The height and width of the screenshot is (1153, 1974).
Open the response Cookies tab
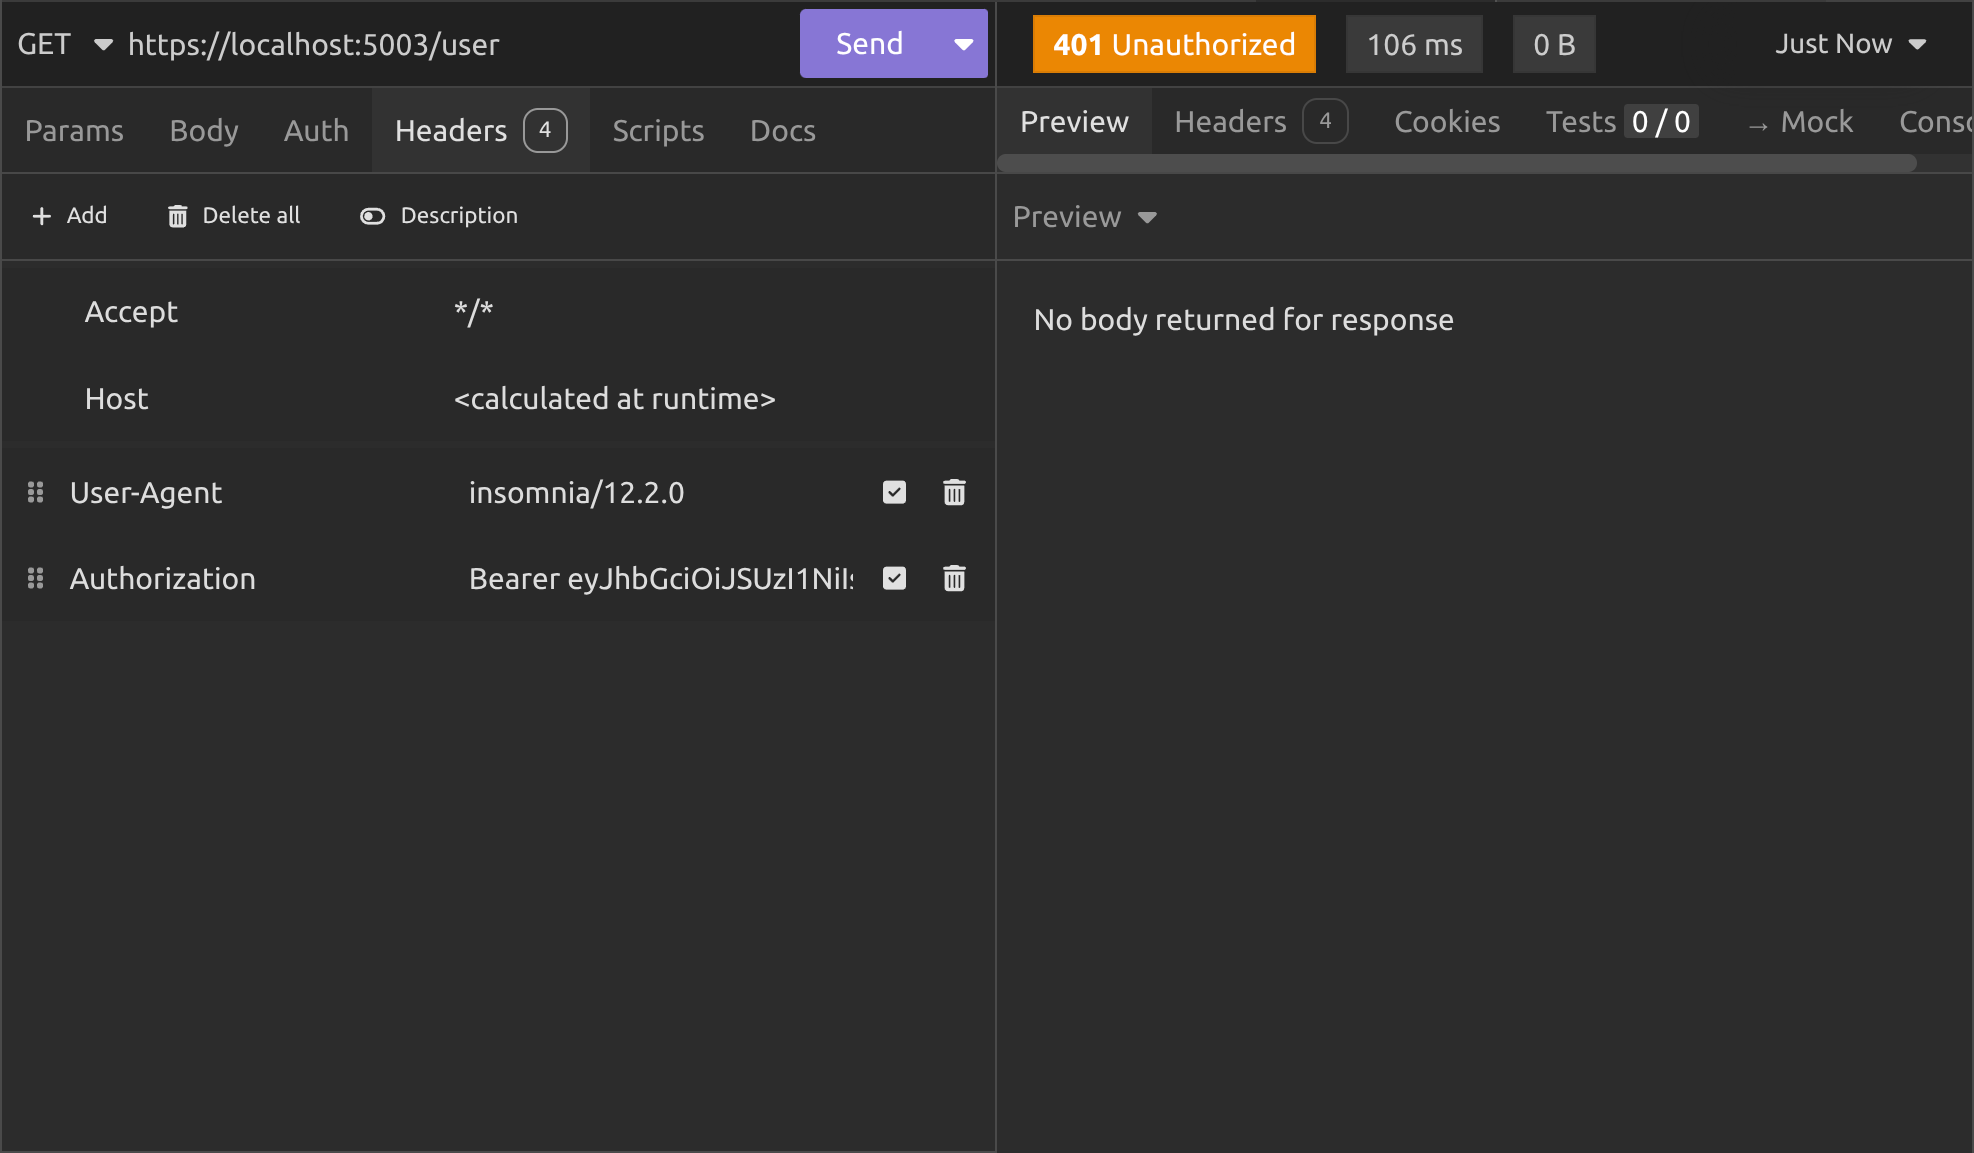(1446, 122)
